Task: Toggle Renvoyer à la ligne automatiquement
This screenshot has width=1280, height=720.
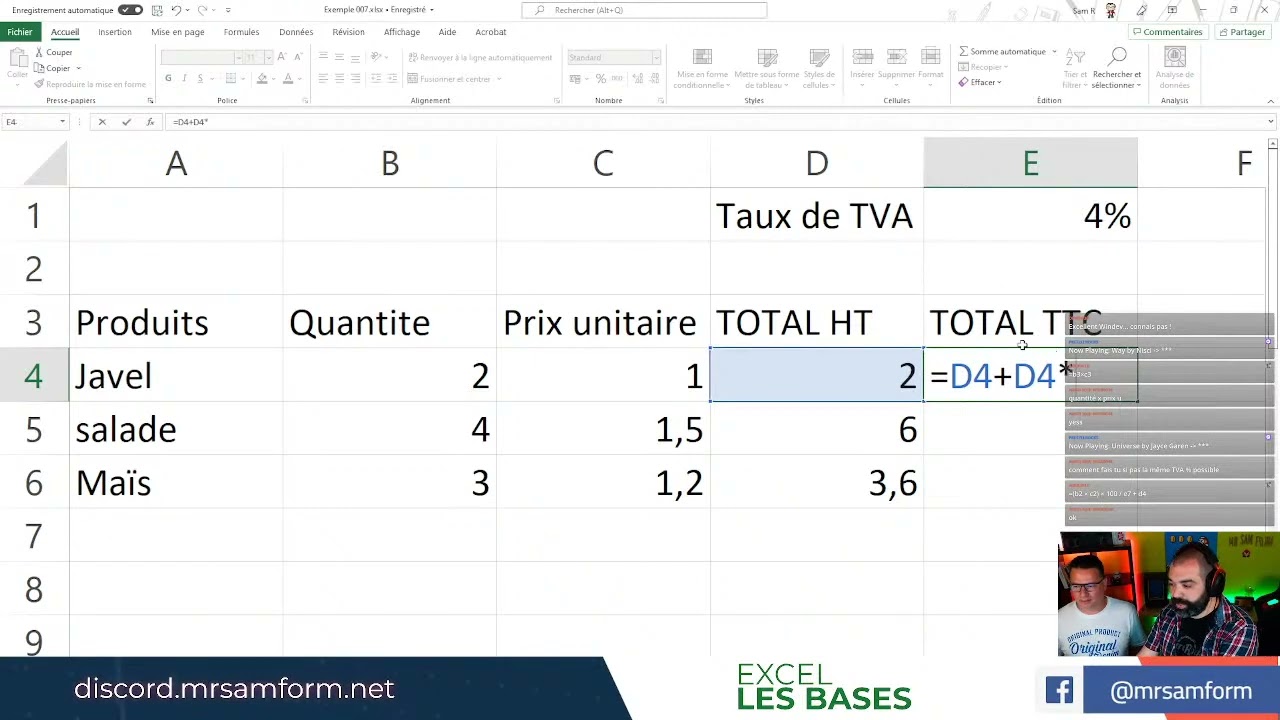Action: point(480,57)
